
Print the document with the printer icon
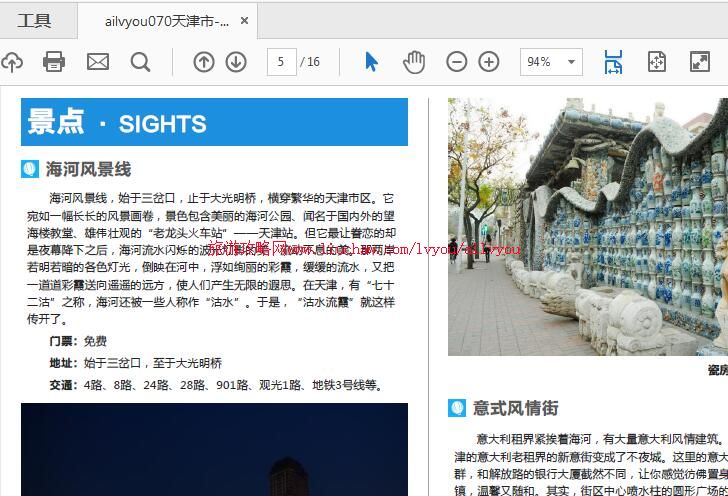coord(54,62)
